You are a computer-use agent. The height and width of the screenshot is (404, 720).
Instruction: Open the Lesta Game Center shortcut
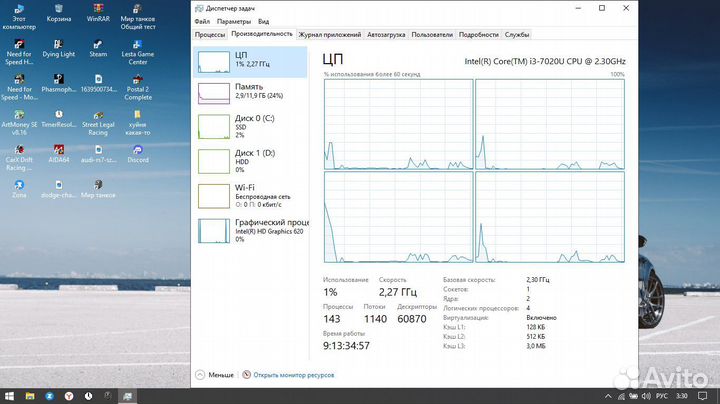click(x=138, y=52)
